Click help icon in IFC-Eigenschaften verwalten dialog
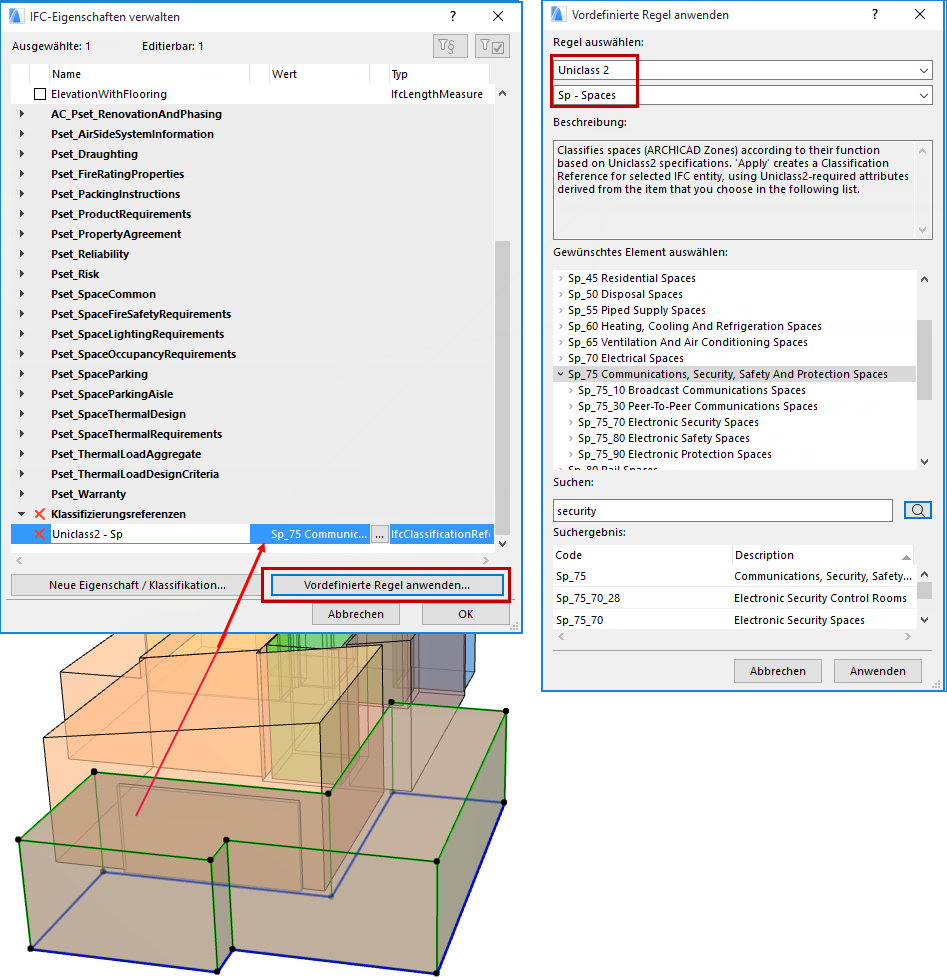The image size is (947, 980). tap(453, 16)
